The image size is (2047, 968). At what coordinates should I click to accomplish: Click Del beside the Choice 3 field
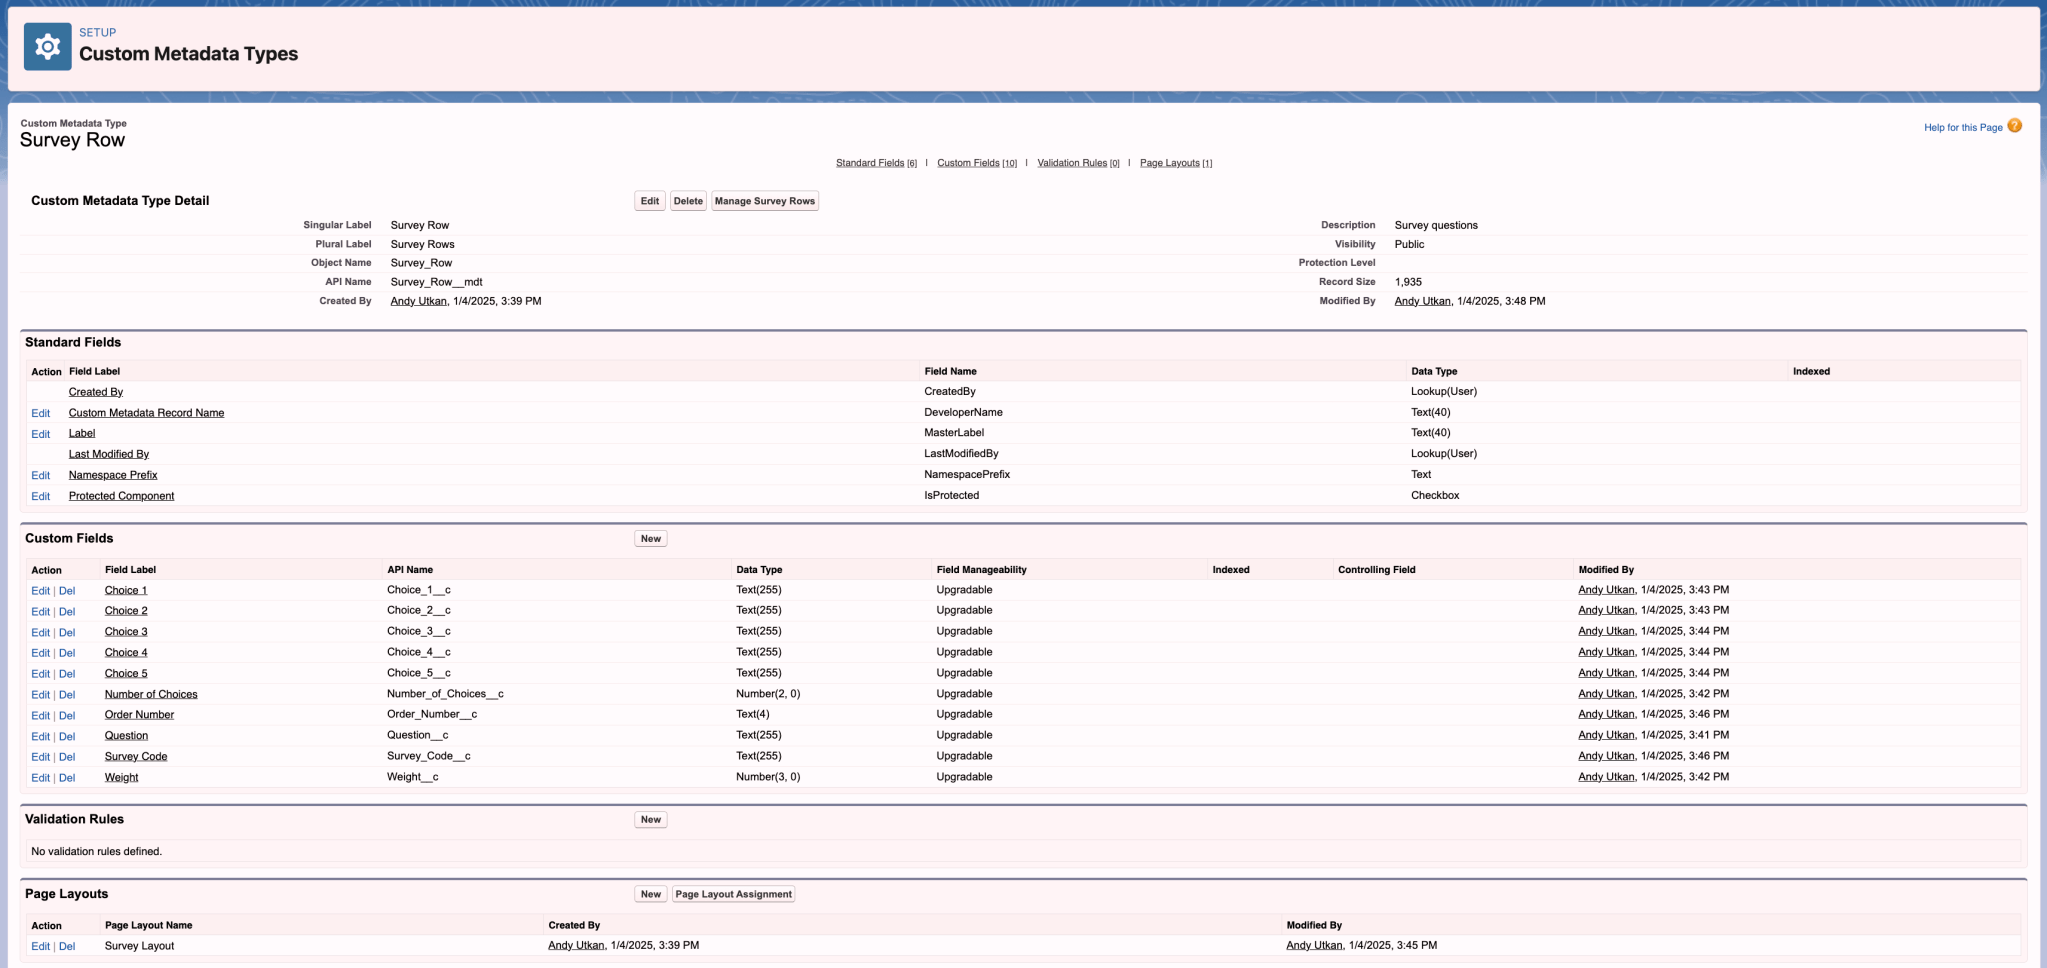click(66, 631)
